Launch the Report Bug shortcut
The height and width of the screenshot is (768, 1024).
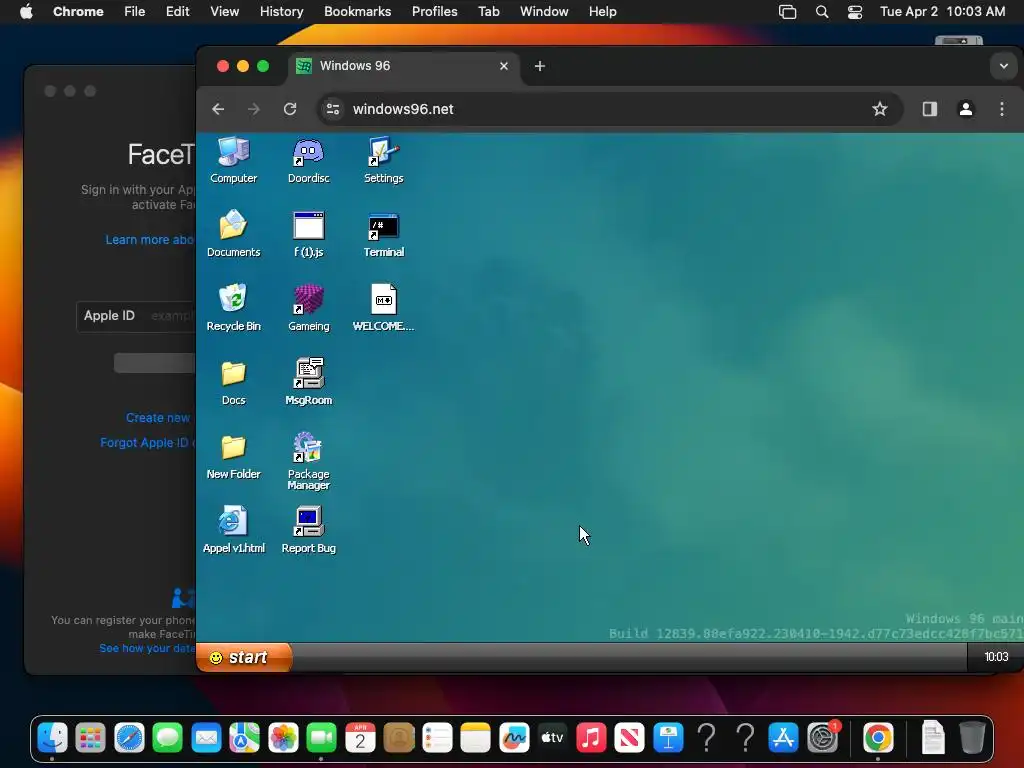click(x=308, y=529)
